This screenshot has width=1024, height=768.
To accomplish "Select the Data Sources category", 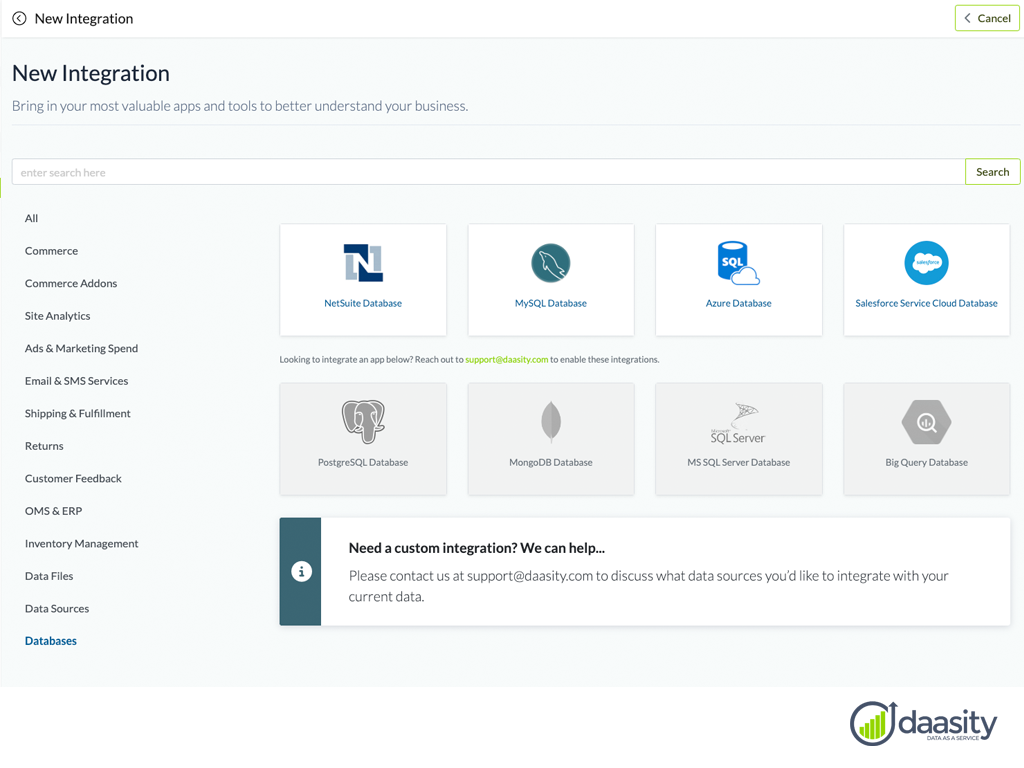I will [57, 609].
